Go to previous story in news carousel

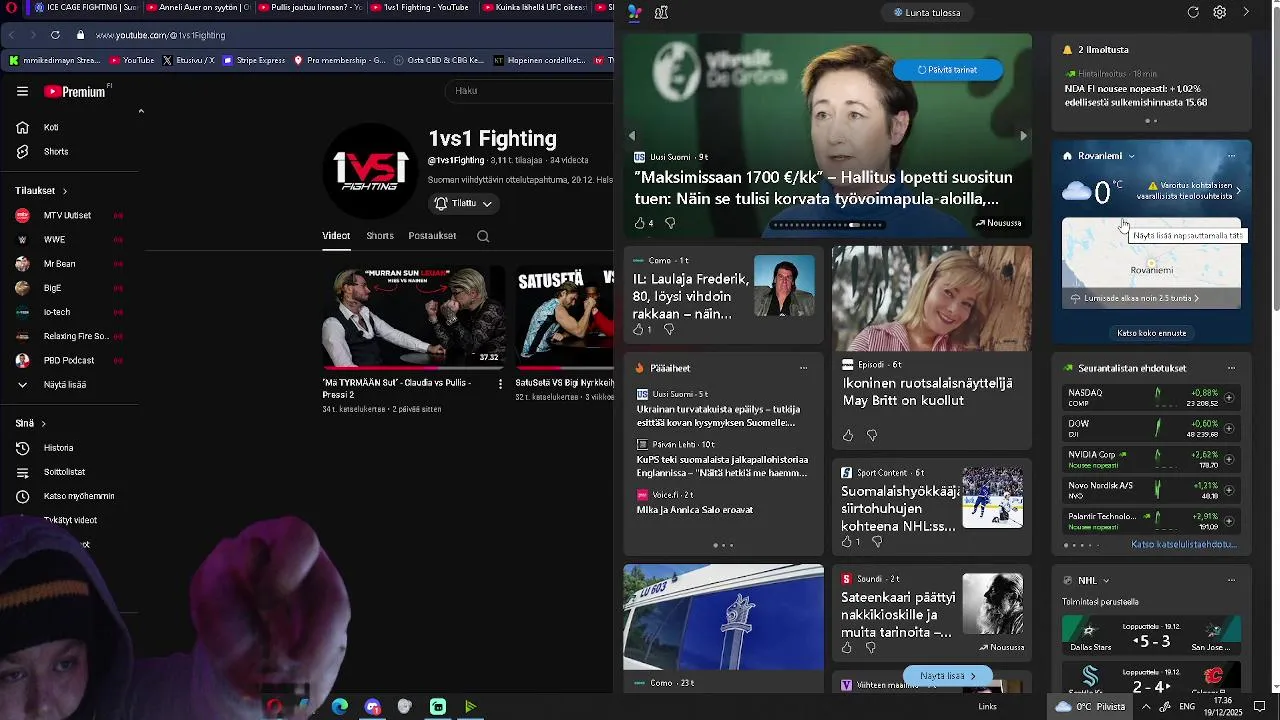pos(632,136)
